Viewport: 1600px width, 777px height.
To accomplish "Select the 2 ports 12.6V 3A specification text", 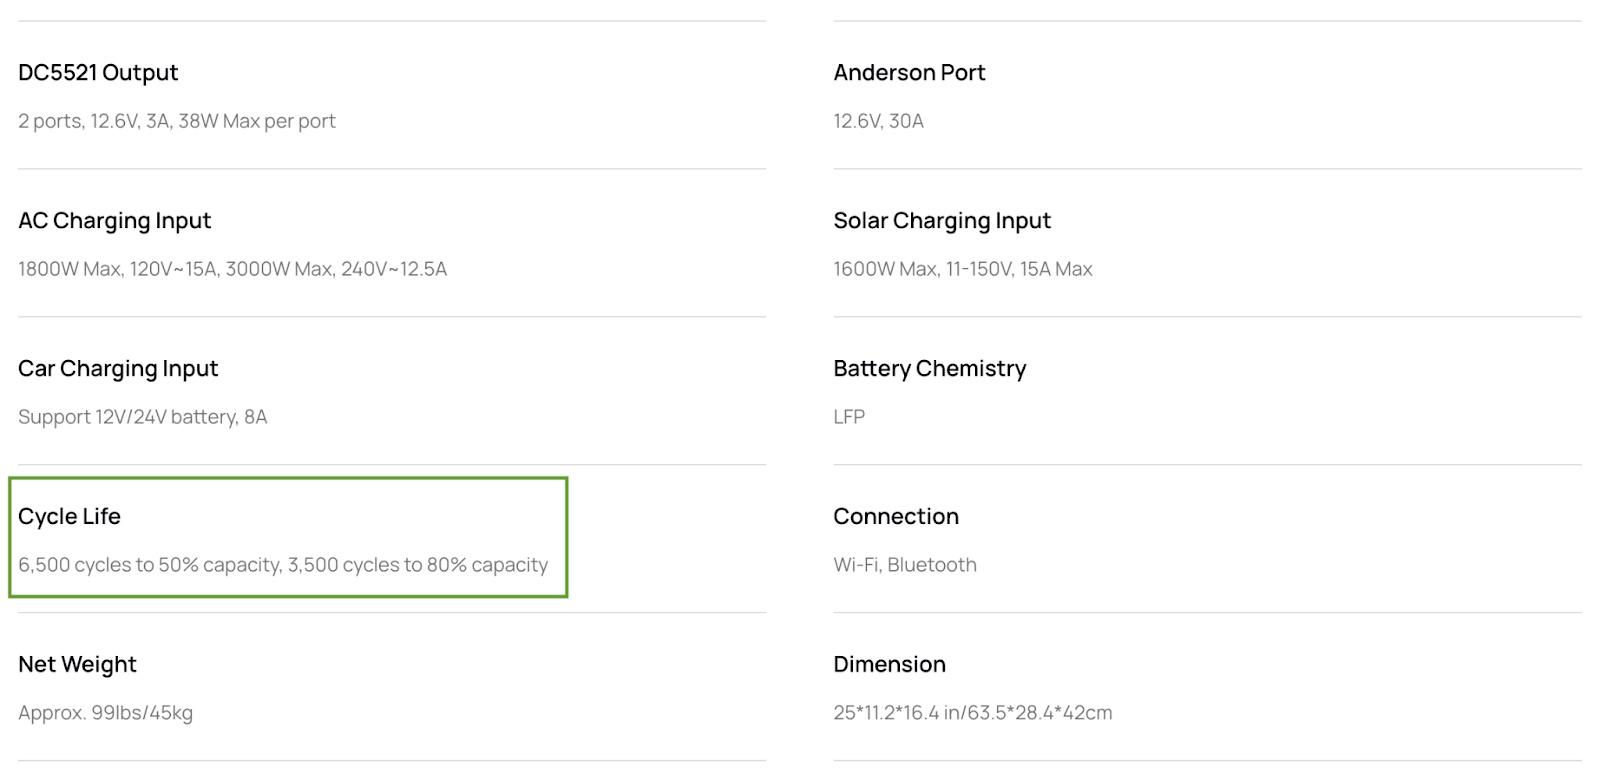I will tap(177, 121).
